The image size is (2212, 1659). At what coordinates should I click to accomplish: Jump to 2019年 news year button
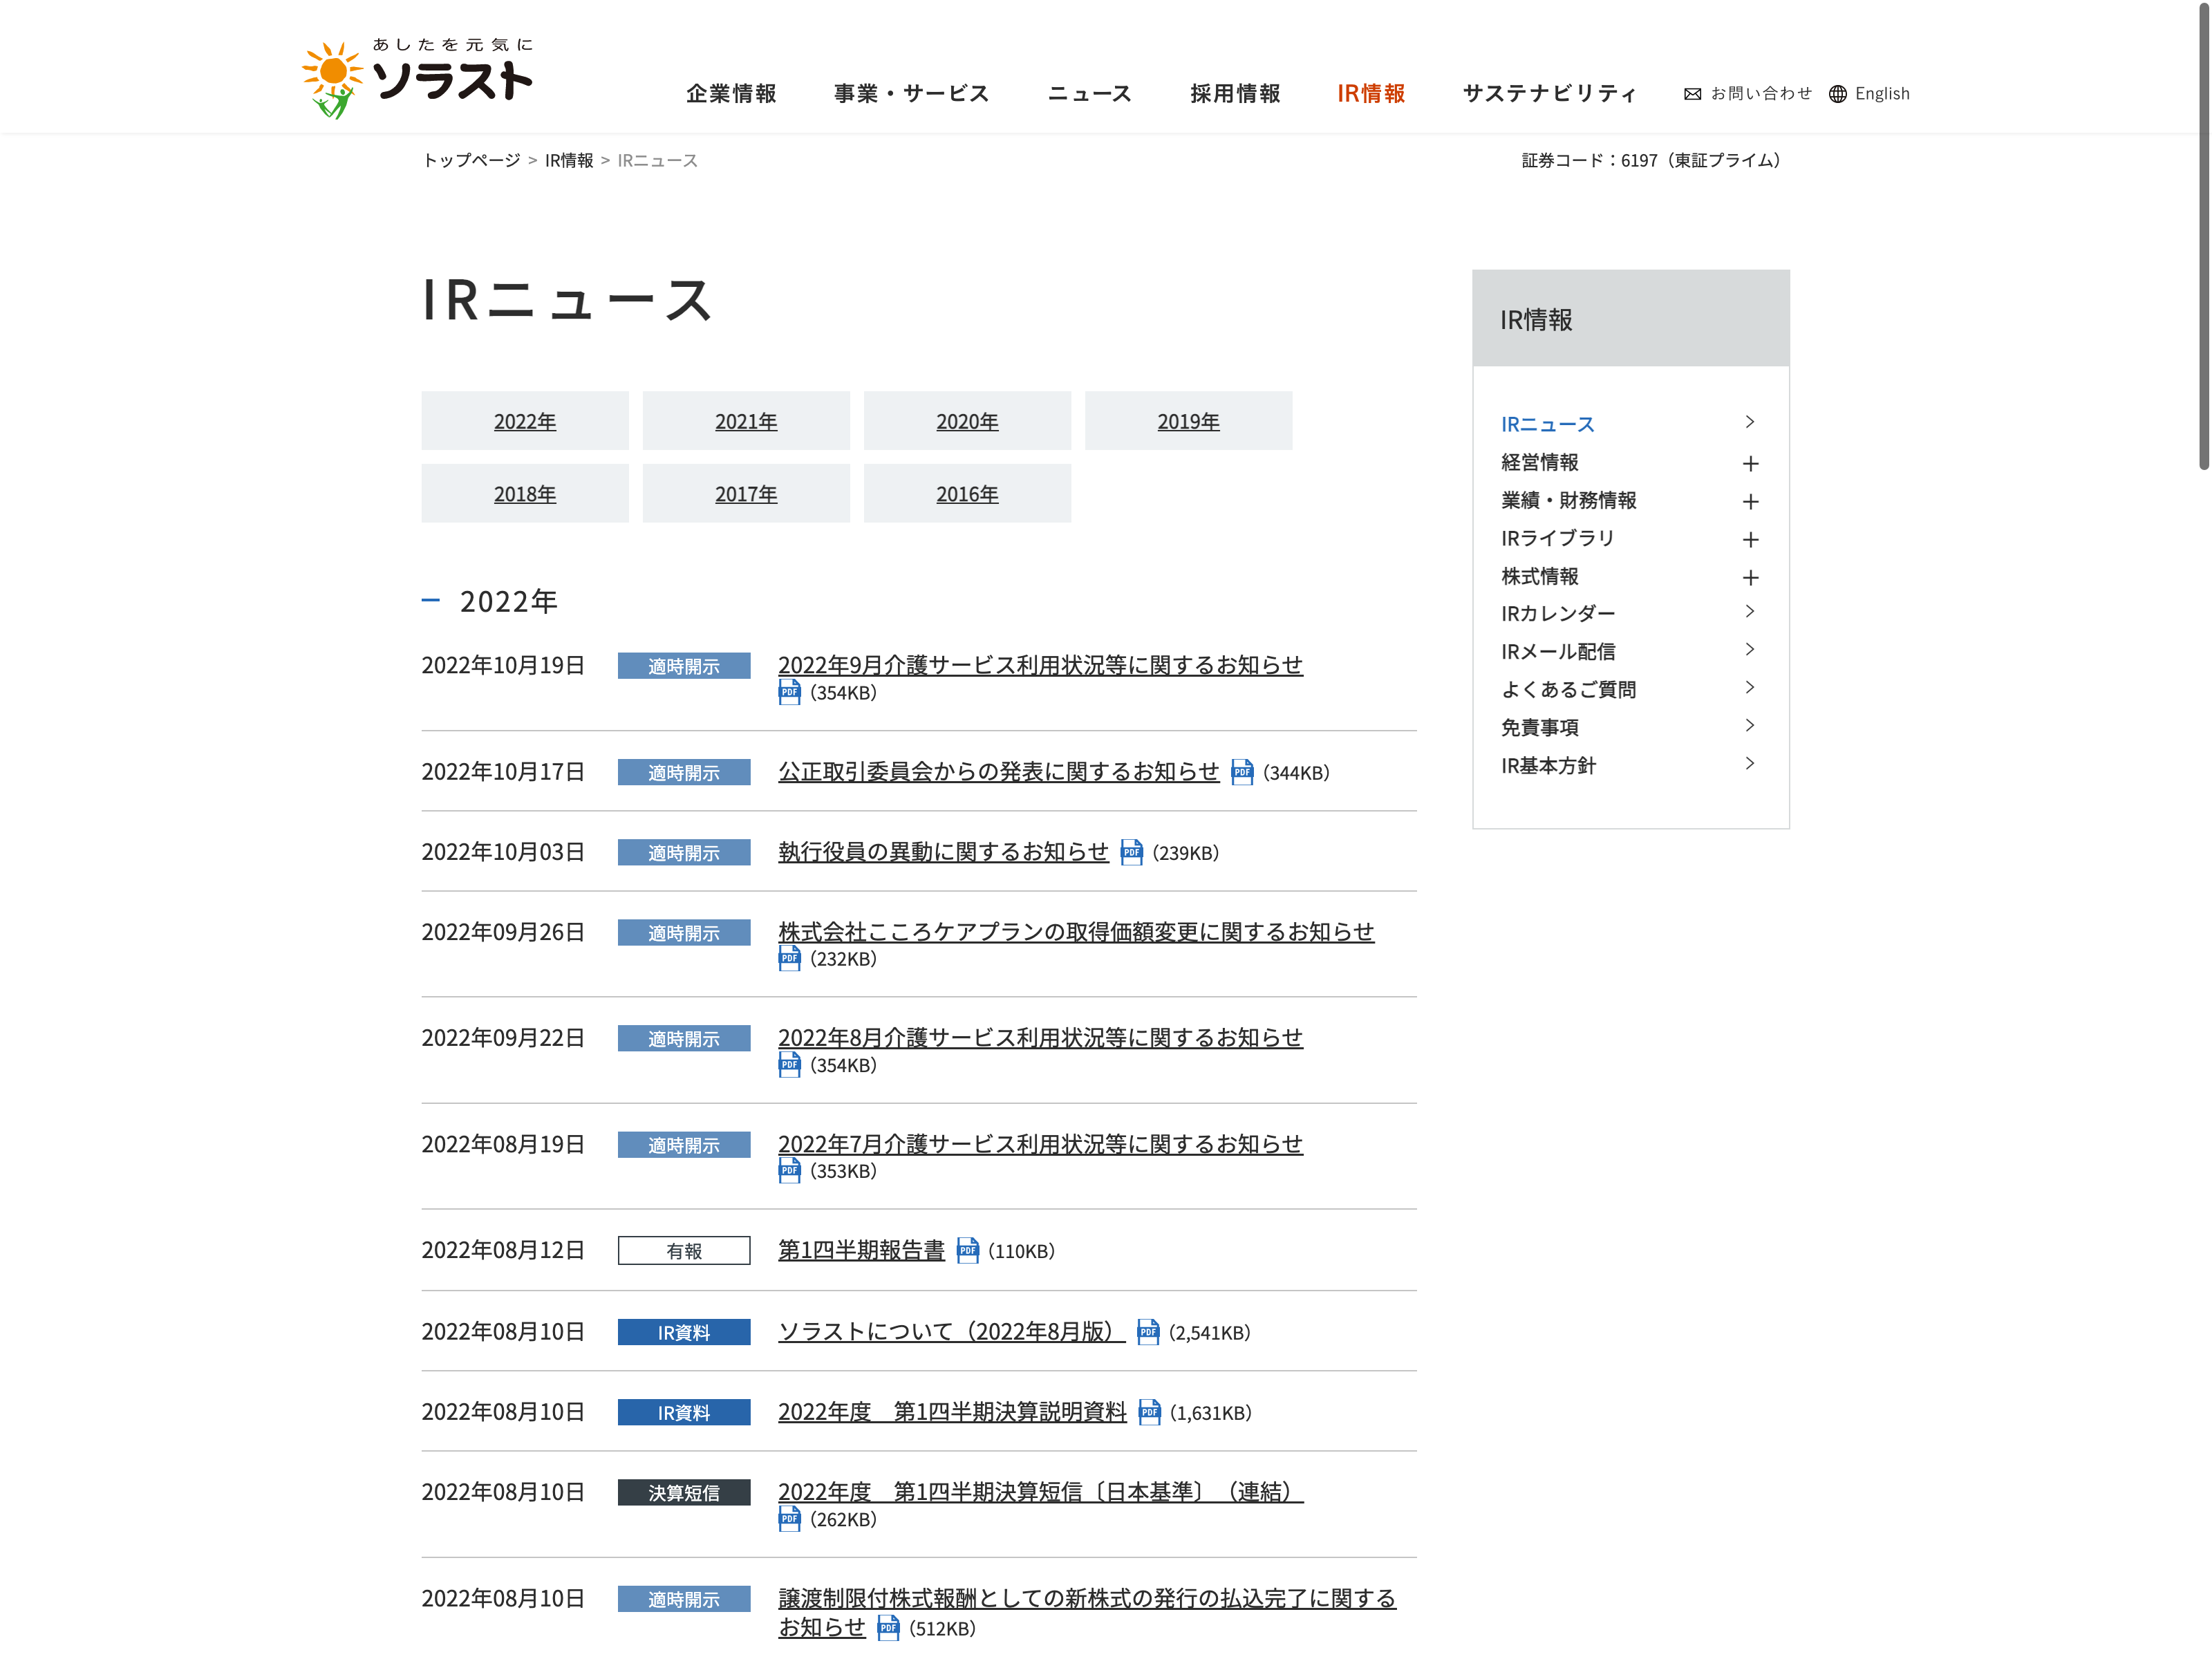point(1188,421)
